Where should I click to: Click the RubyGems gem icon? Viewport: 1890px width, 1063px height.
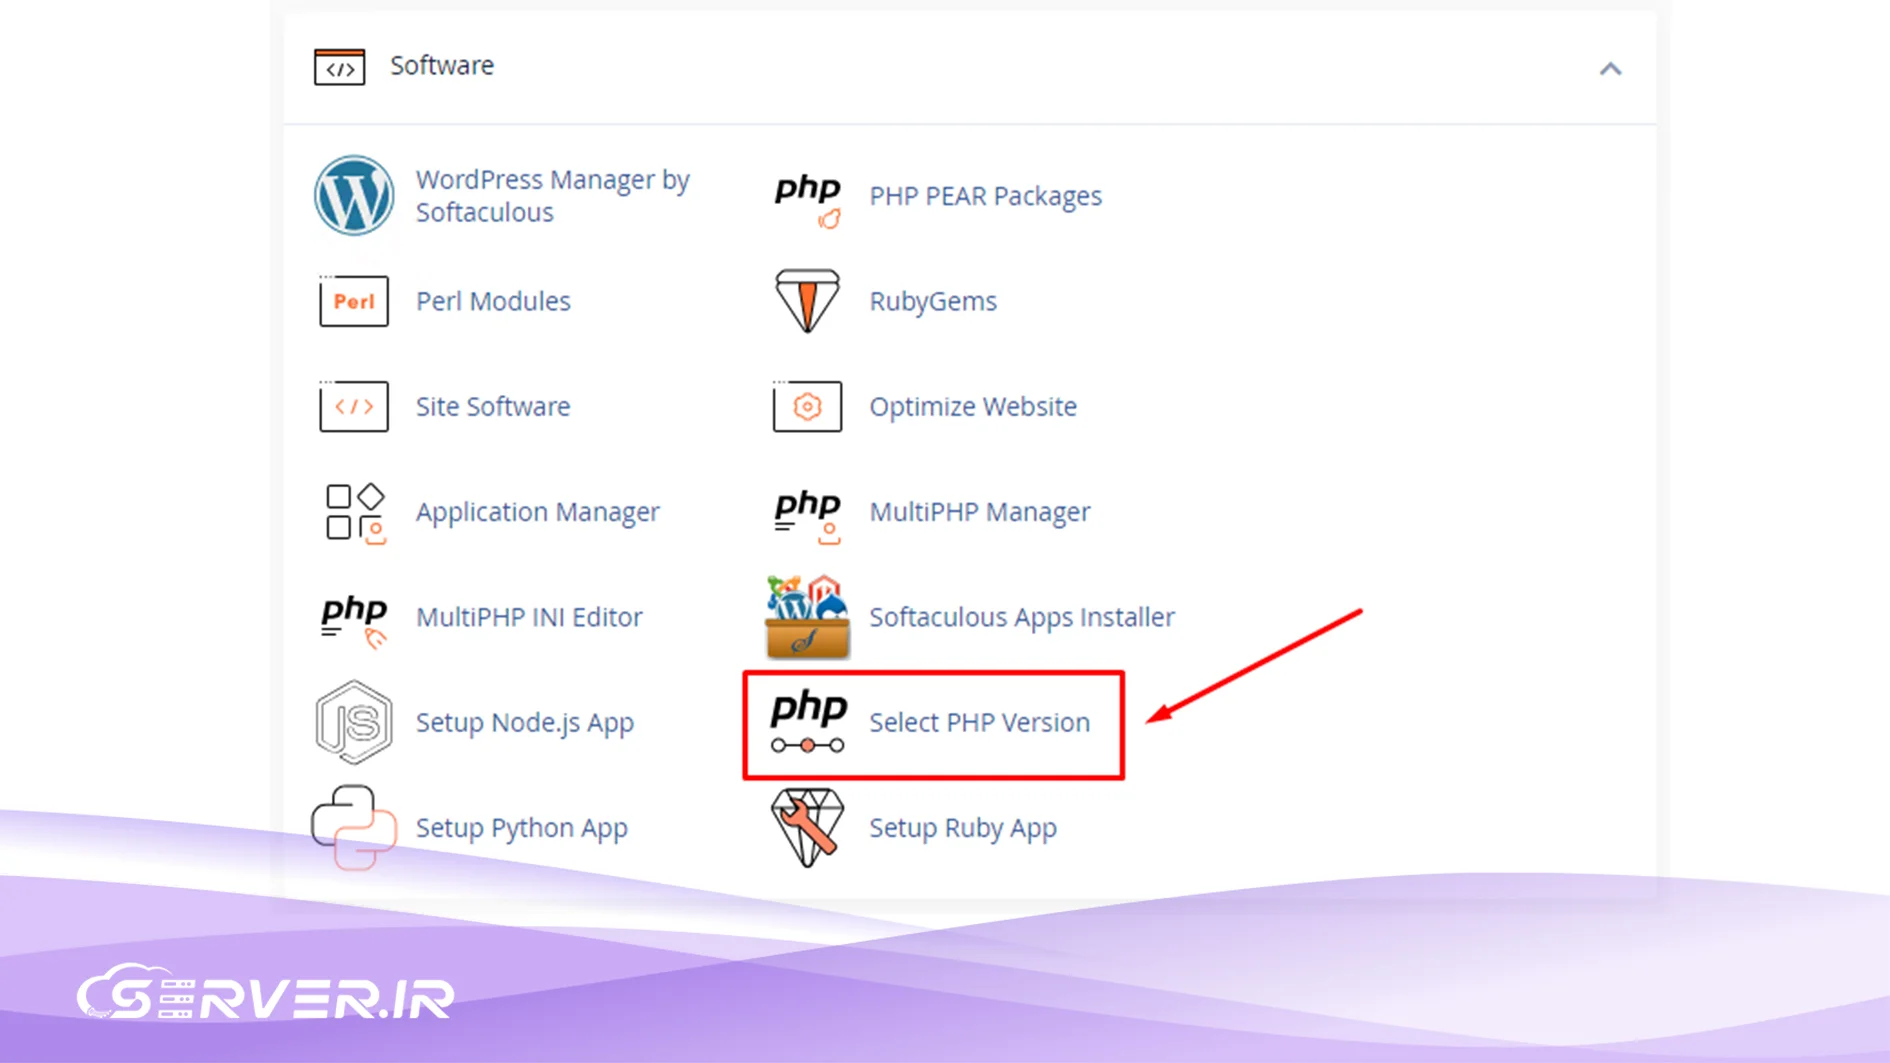[x=807, y=301]
